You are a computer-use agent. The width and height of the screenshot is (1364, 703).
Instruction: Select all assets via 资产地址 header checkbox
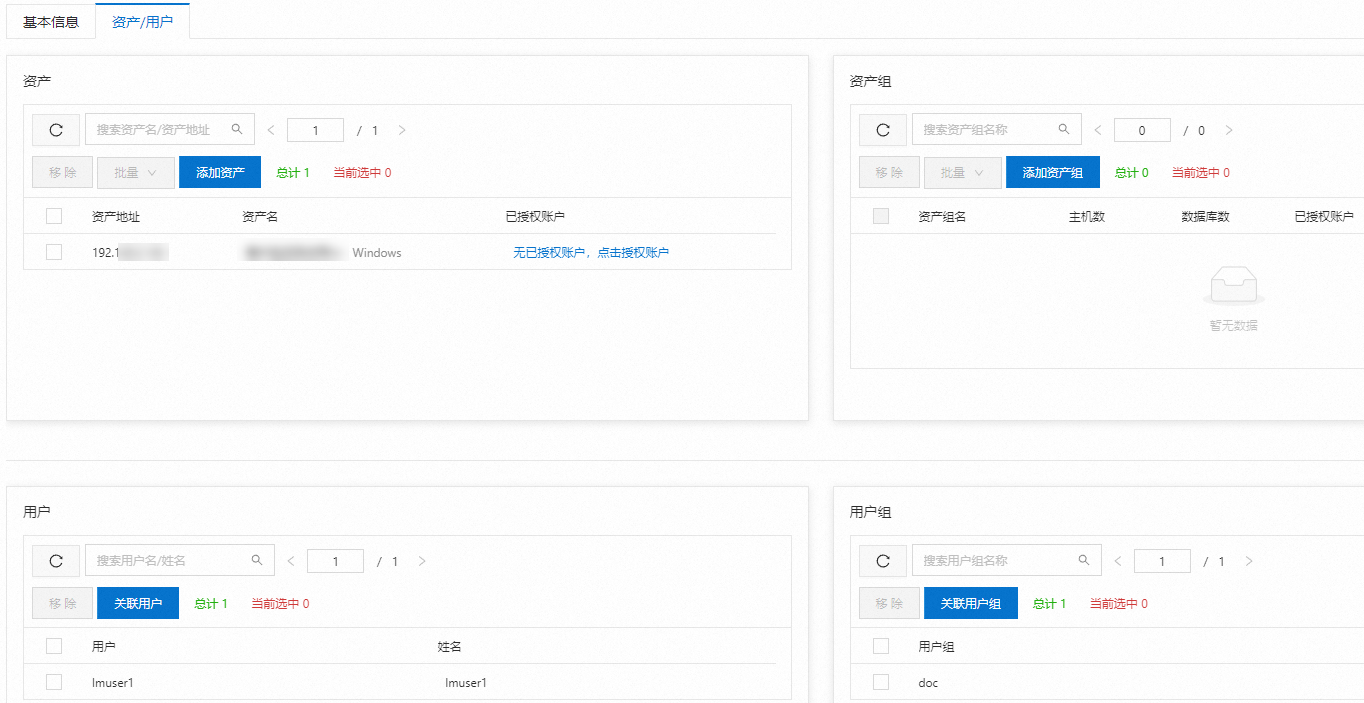[54, 216]
